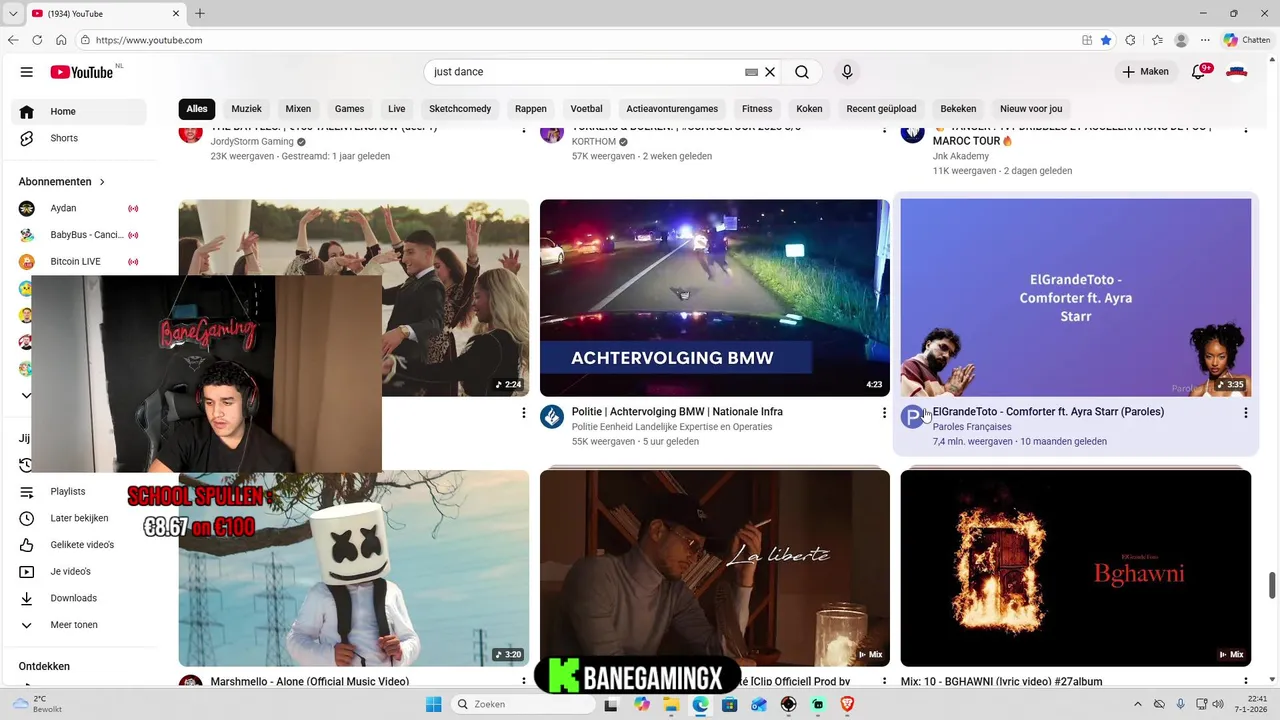Open the Bitcoin LIVE subscription

pos(79,261)
